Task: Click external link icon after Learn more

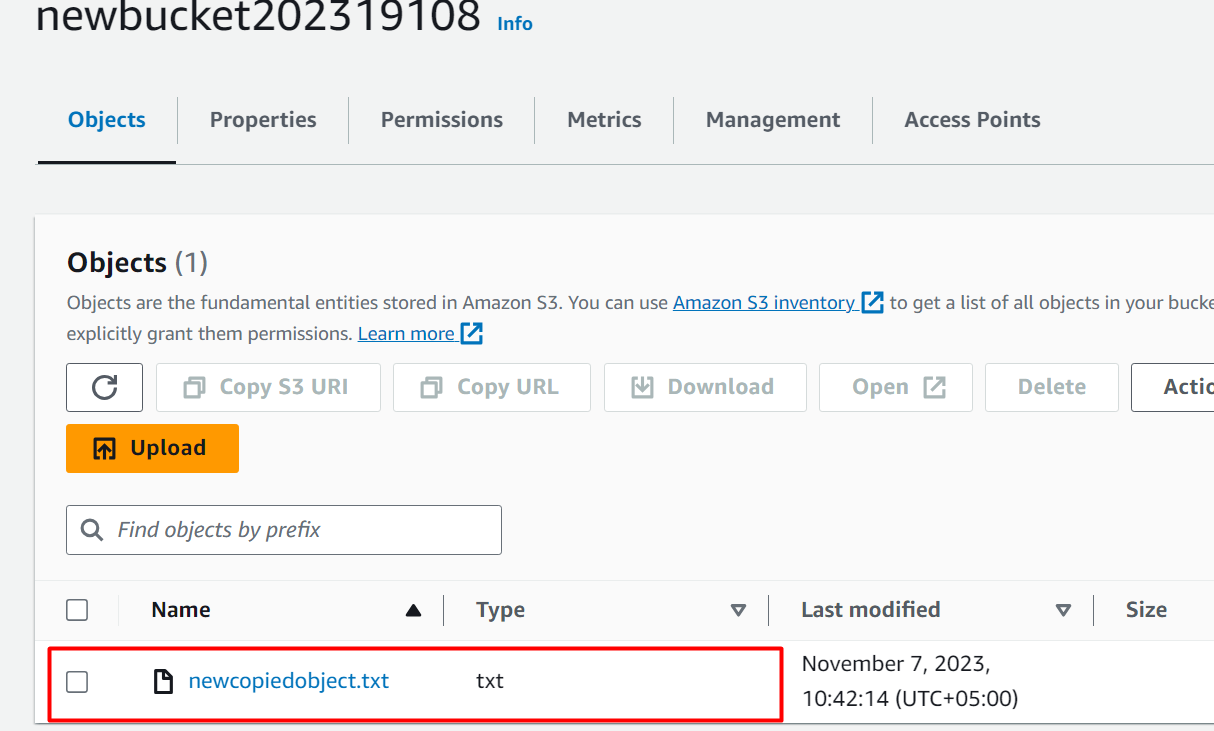Action: 472,333
